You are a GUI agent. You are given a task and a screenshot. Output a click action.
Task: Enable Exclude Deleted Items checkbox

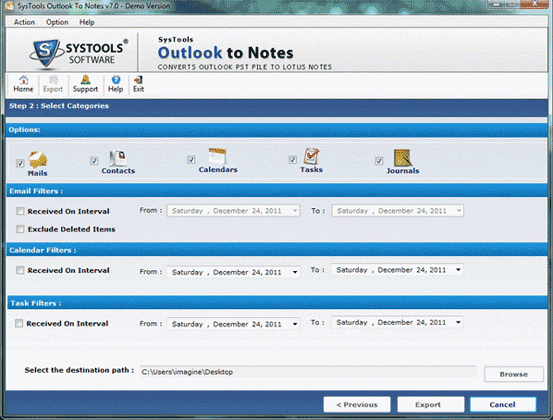pyautogui.click(x=20, y=229)
